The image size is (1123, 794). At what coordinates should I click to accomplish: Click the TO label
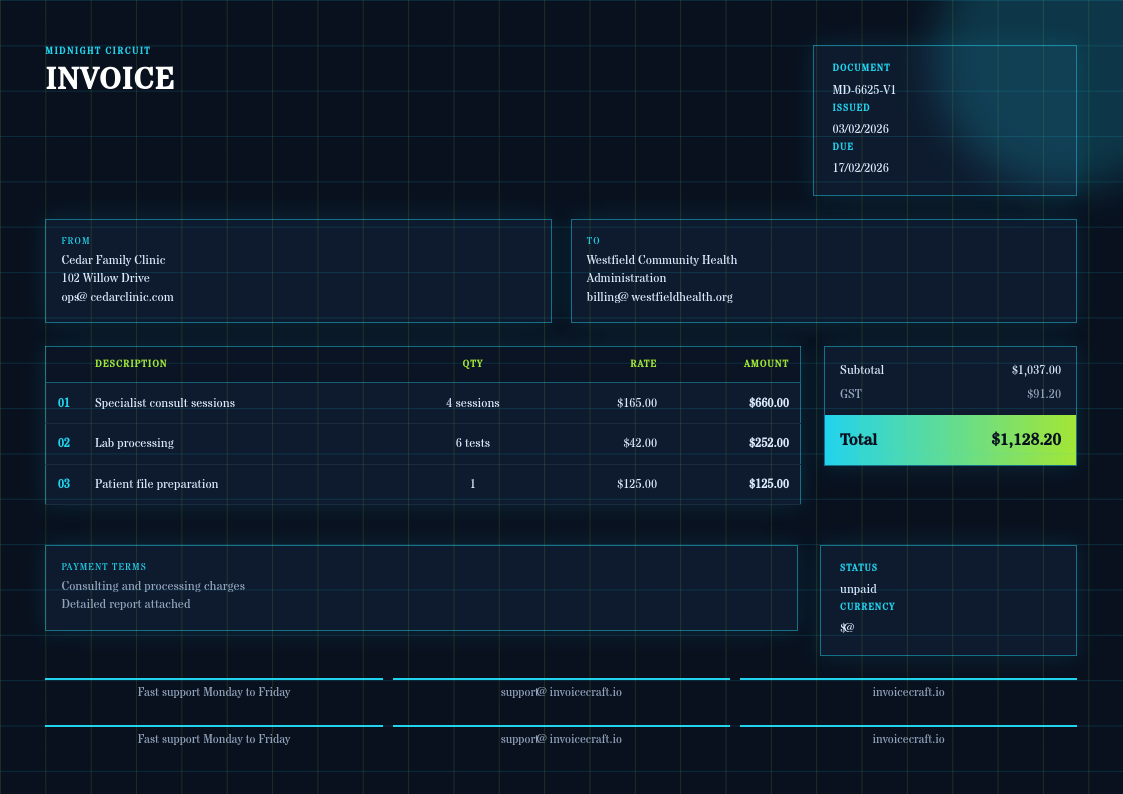(x=593, y=241)
